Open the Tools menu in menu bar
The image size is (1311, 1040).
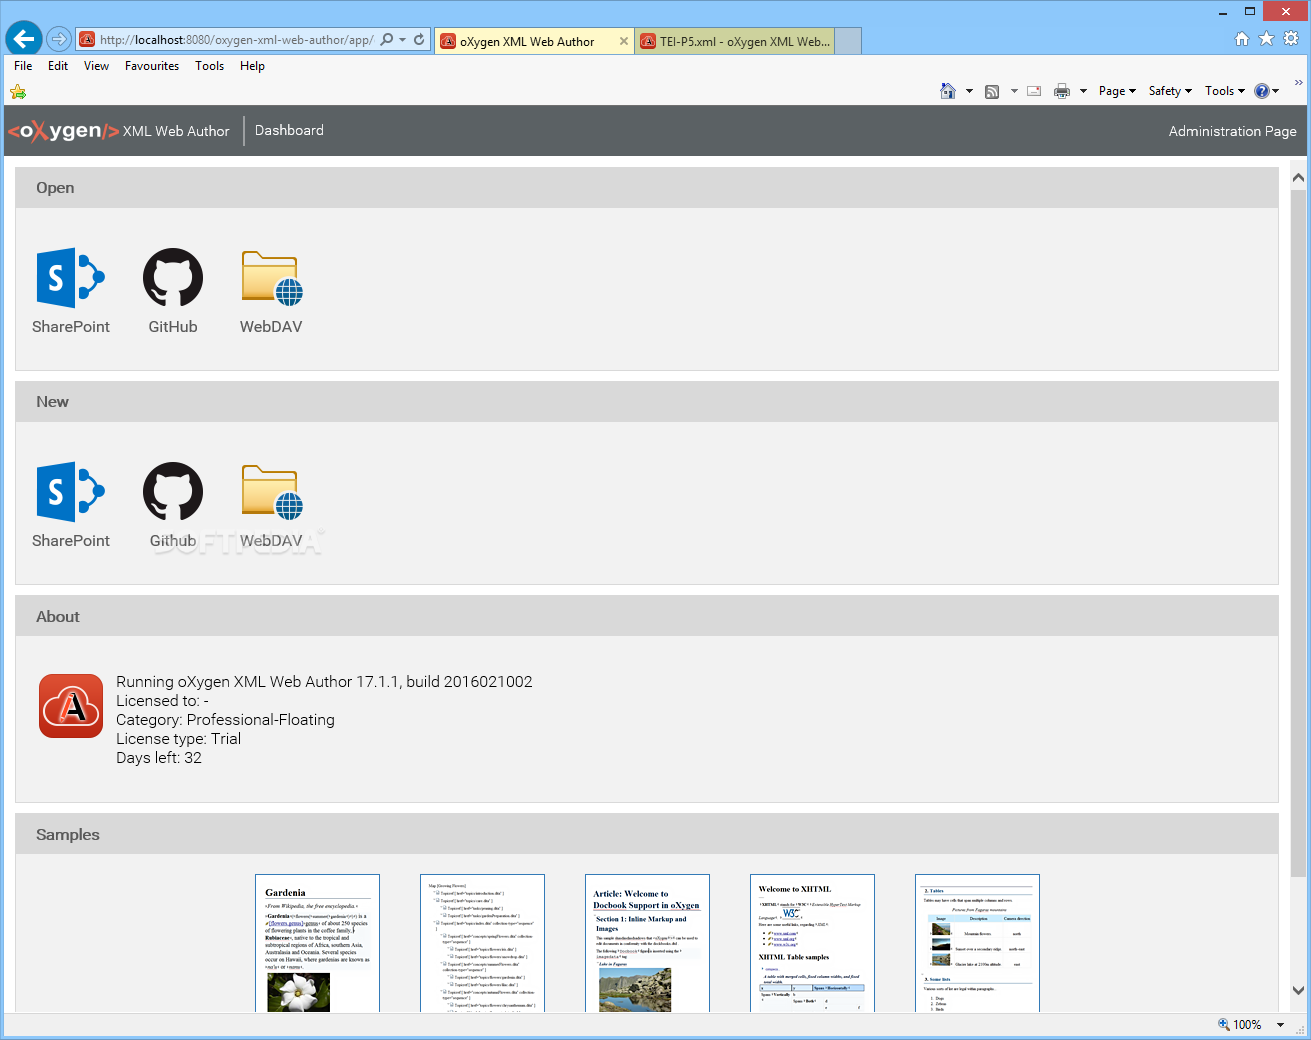pyautogui.click(x=209, y=66)
